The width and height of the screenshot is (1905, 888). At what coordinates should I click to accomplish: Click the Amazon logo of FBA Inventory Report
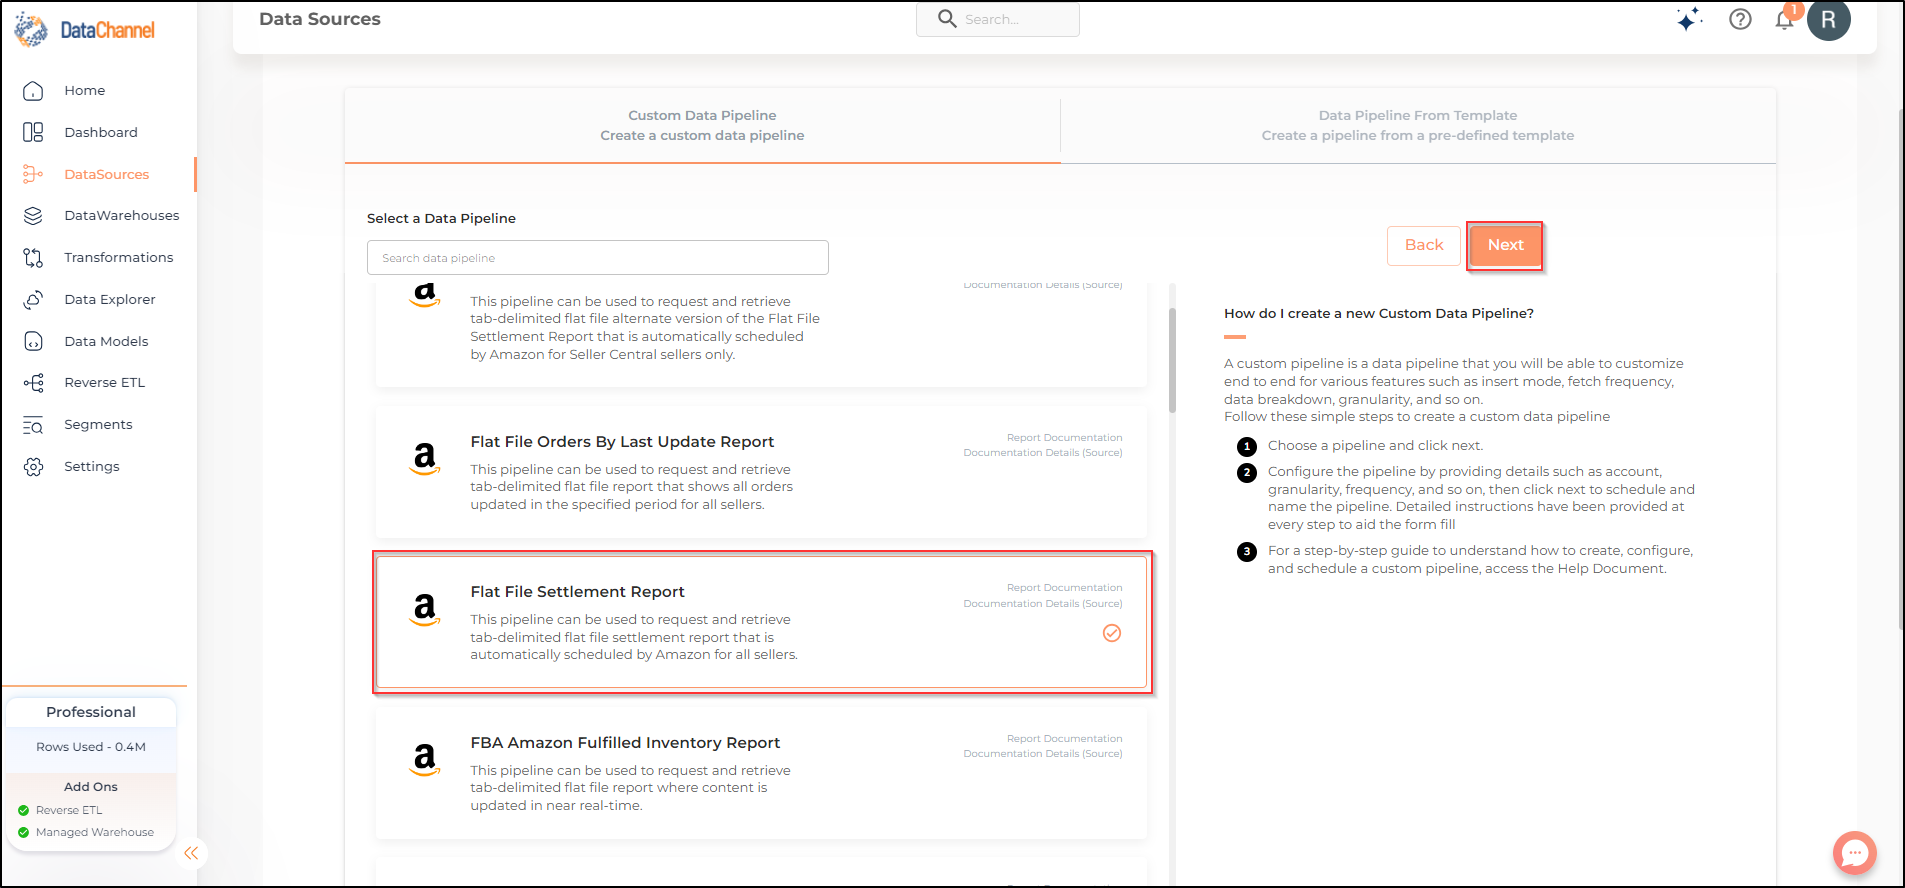(425, 759)
